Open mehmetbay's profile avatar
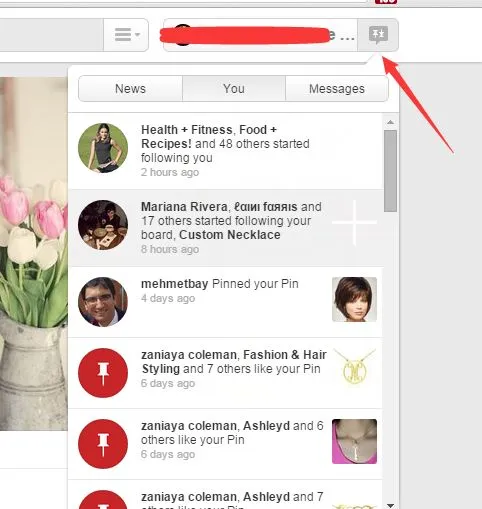This screenshot has height=509, width=482. tap(103, 302)
